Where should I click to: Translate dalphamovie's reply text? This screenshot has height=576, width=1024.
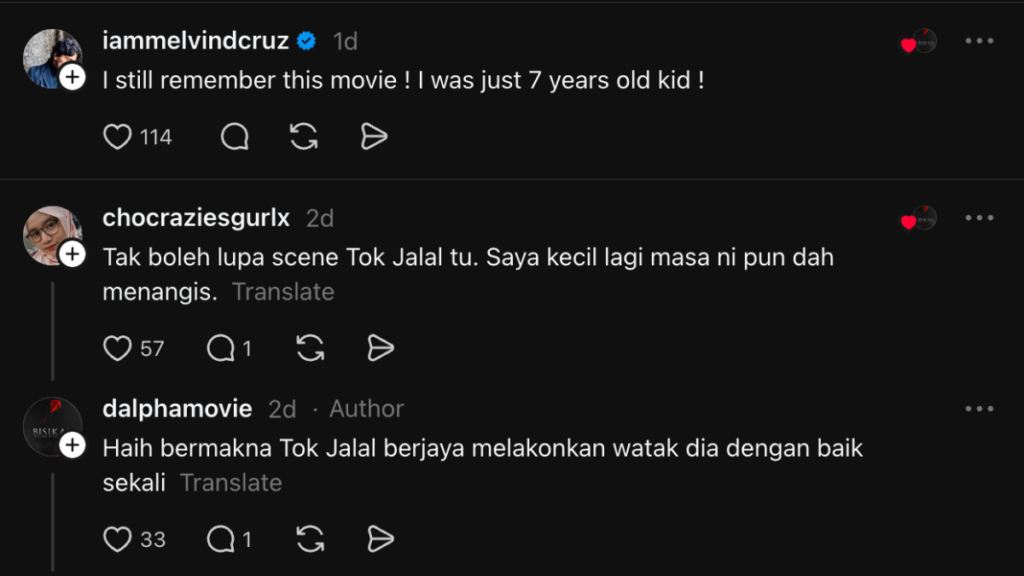(231, 483)
